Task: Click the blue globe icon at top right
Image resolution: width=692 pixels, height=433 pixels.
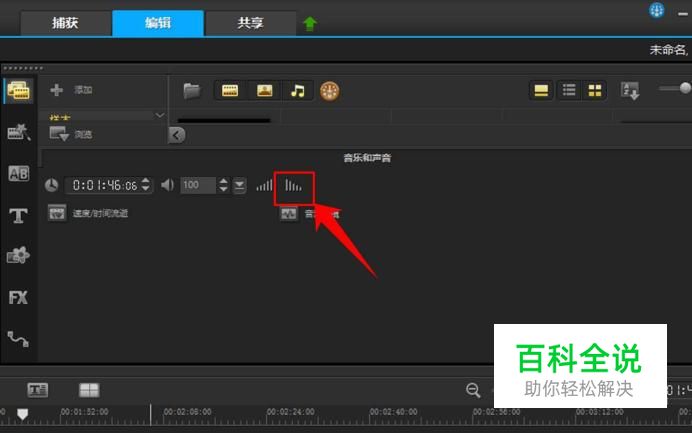Action: pos(657,10)
